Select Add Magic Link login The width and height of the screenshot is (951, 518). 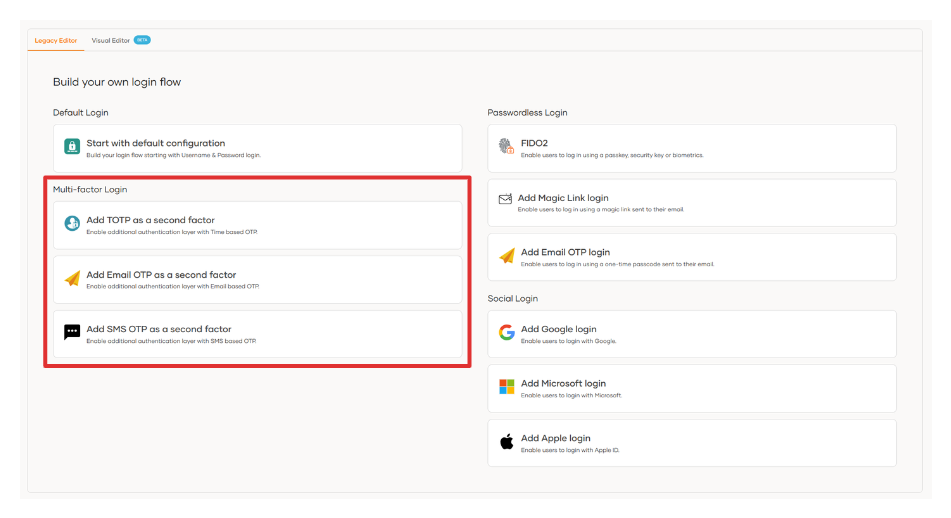click(x=692, y=203)
